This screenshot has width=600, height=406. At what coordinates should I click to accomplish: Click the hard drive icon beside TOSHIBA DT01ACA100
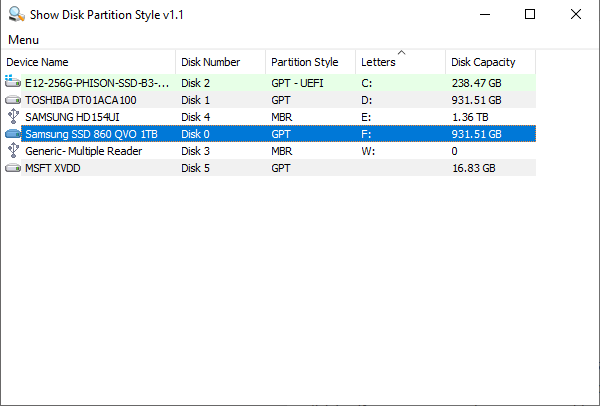click(12, 100)
